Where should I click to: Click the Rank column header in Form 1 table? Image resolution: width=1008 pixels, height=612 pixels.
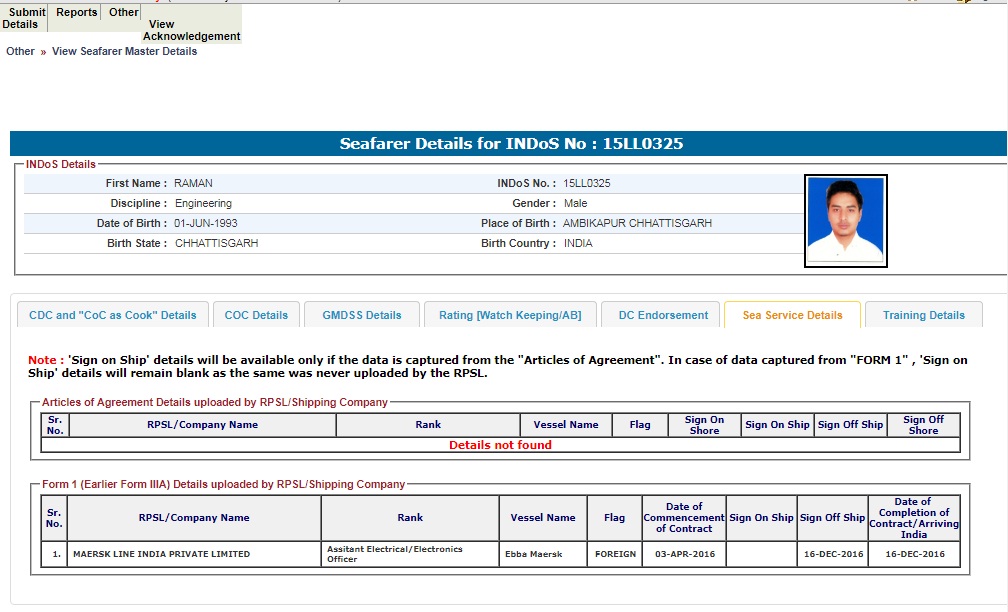(409, 518)
